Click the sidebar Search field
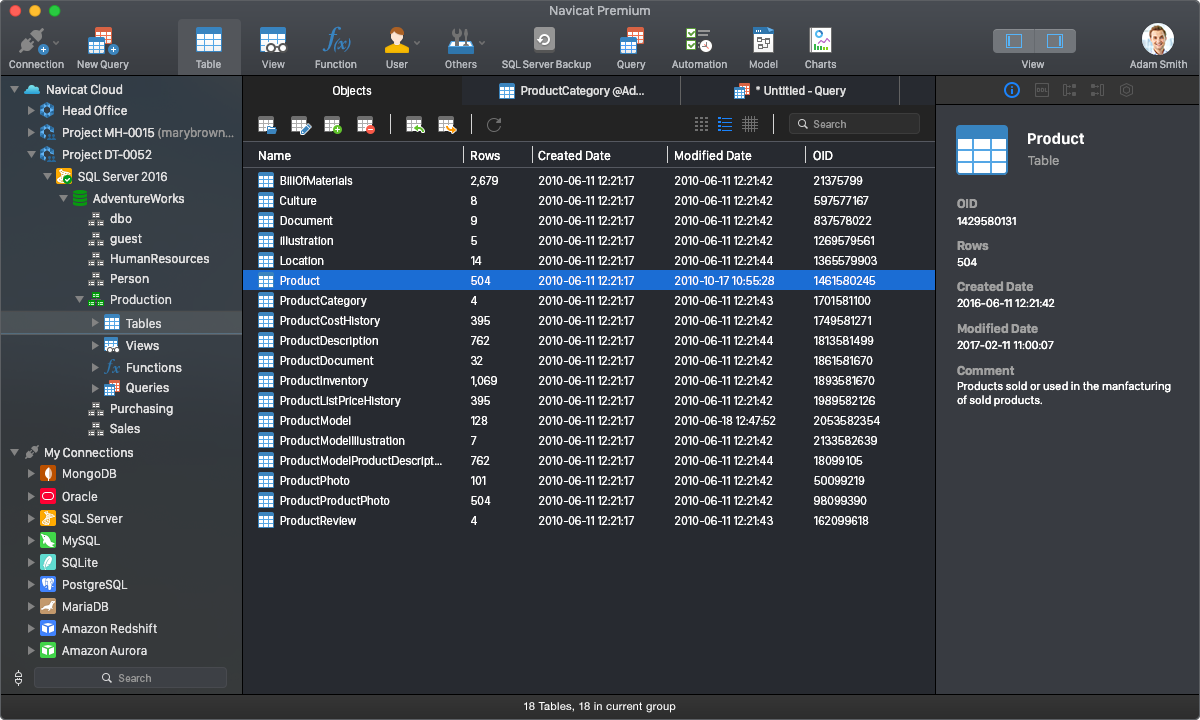 130,678
